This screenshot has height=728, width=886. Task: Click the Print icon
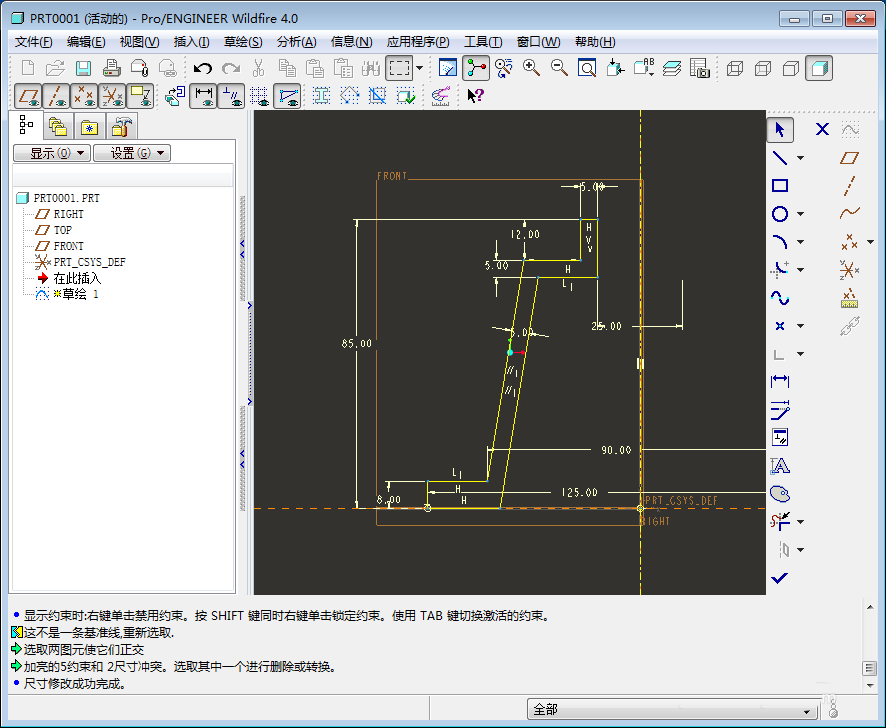111,68
